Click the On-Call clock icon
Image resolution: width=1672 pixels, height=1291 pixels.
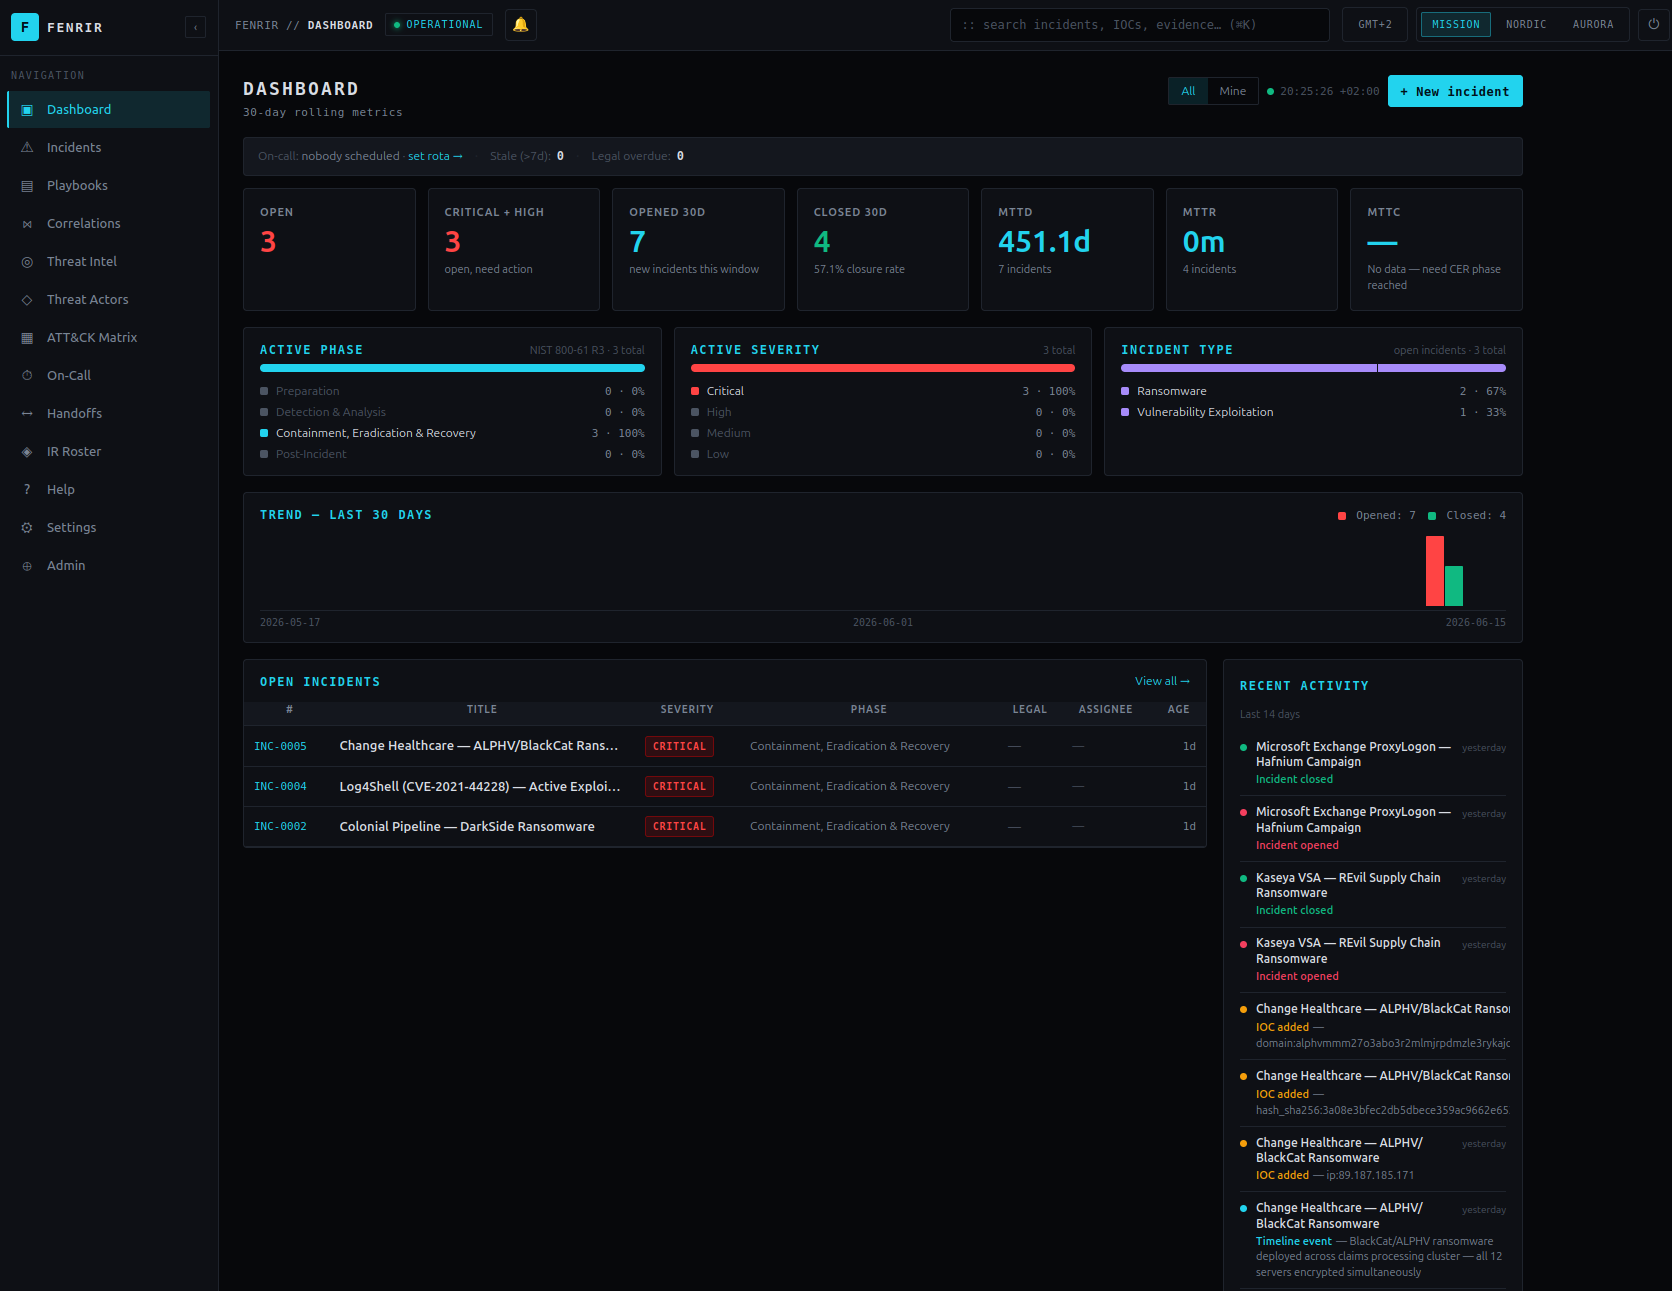[27, 376]
